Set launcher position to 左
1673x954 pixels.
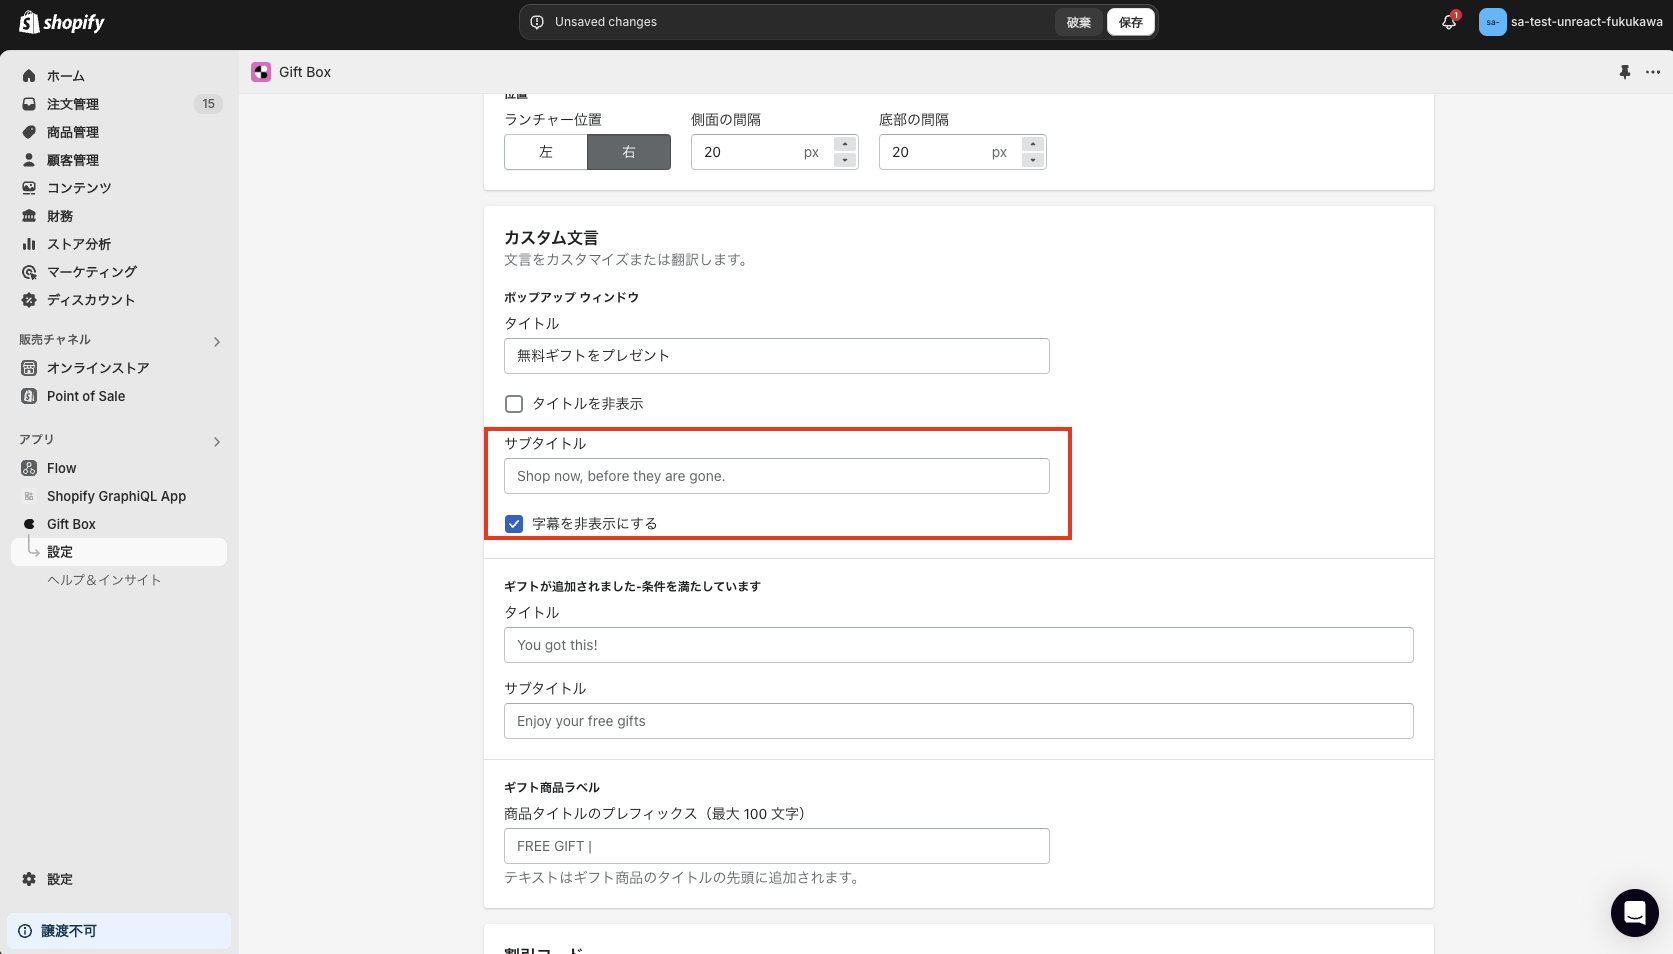click(x=545, y=152)
